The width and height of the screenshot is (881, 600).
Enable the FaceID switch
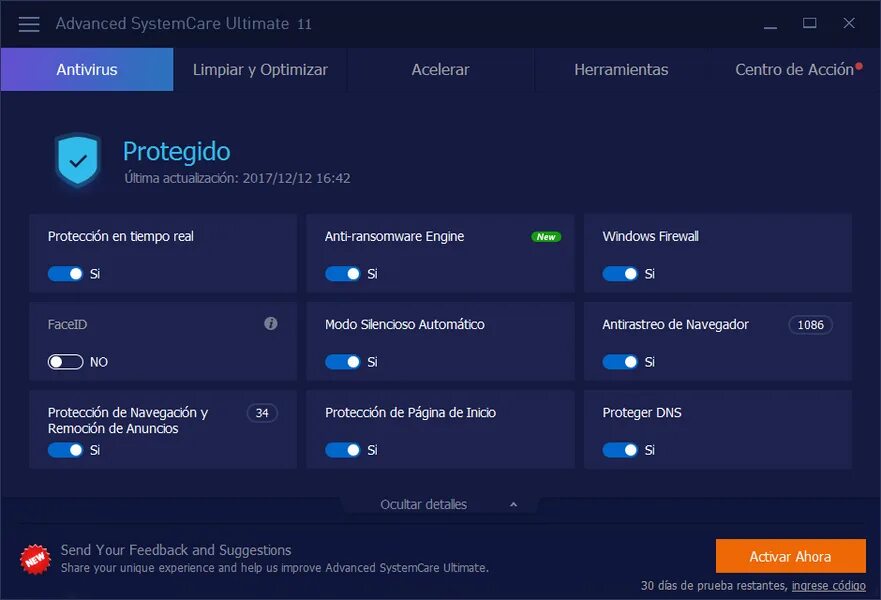(65, 362)
